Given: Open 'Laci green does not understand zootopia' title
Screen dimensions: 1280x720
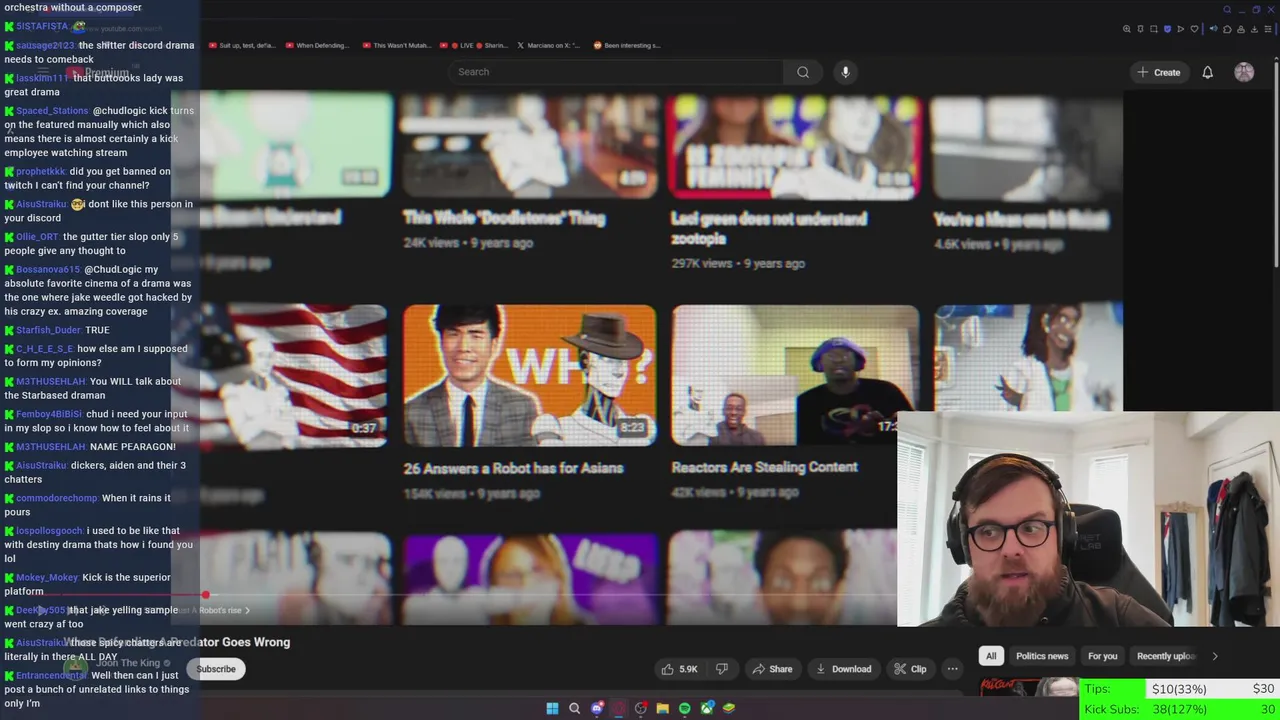Looking at the screenshot, I should (x=769, y=228).
